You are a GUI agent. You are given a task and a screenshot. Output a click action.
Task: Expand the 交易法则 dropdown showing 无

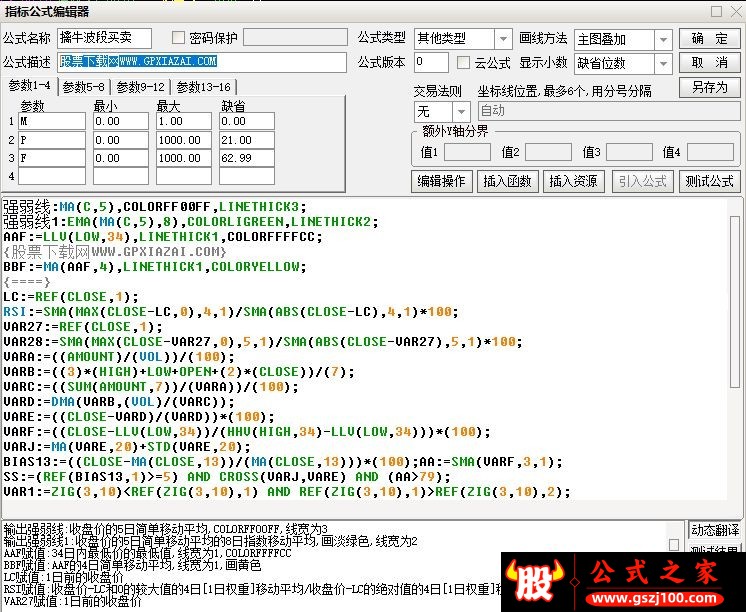[442, 112]
